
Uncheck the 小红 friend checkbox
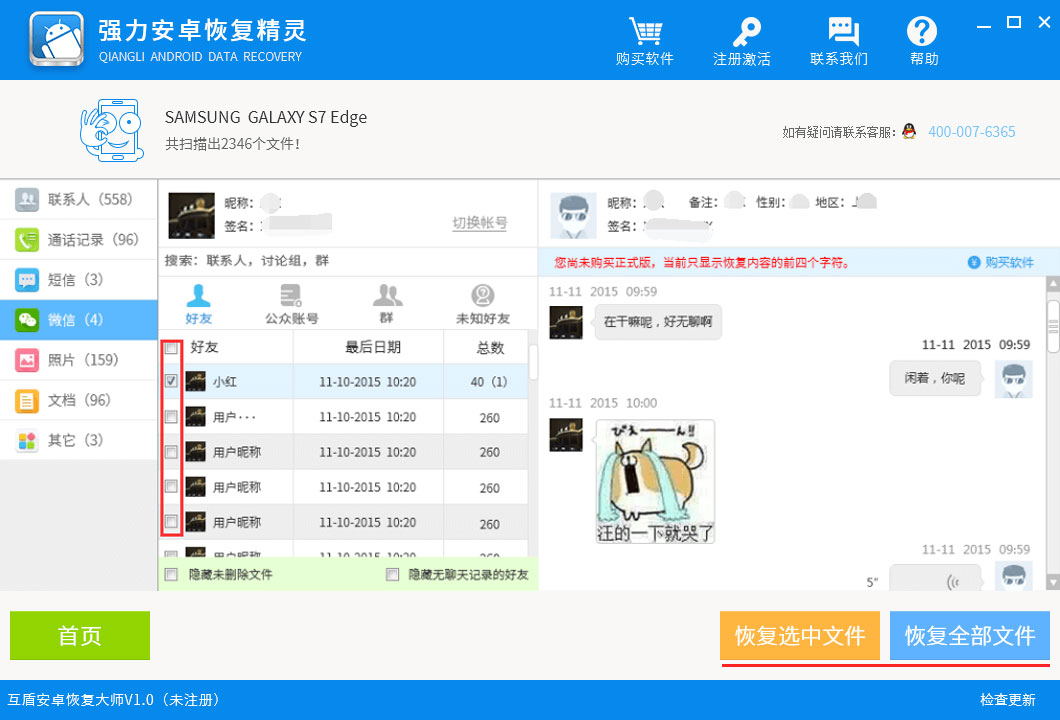click(x=171, y=381)
